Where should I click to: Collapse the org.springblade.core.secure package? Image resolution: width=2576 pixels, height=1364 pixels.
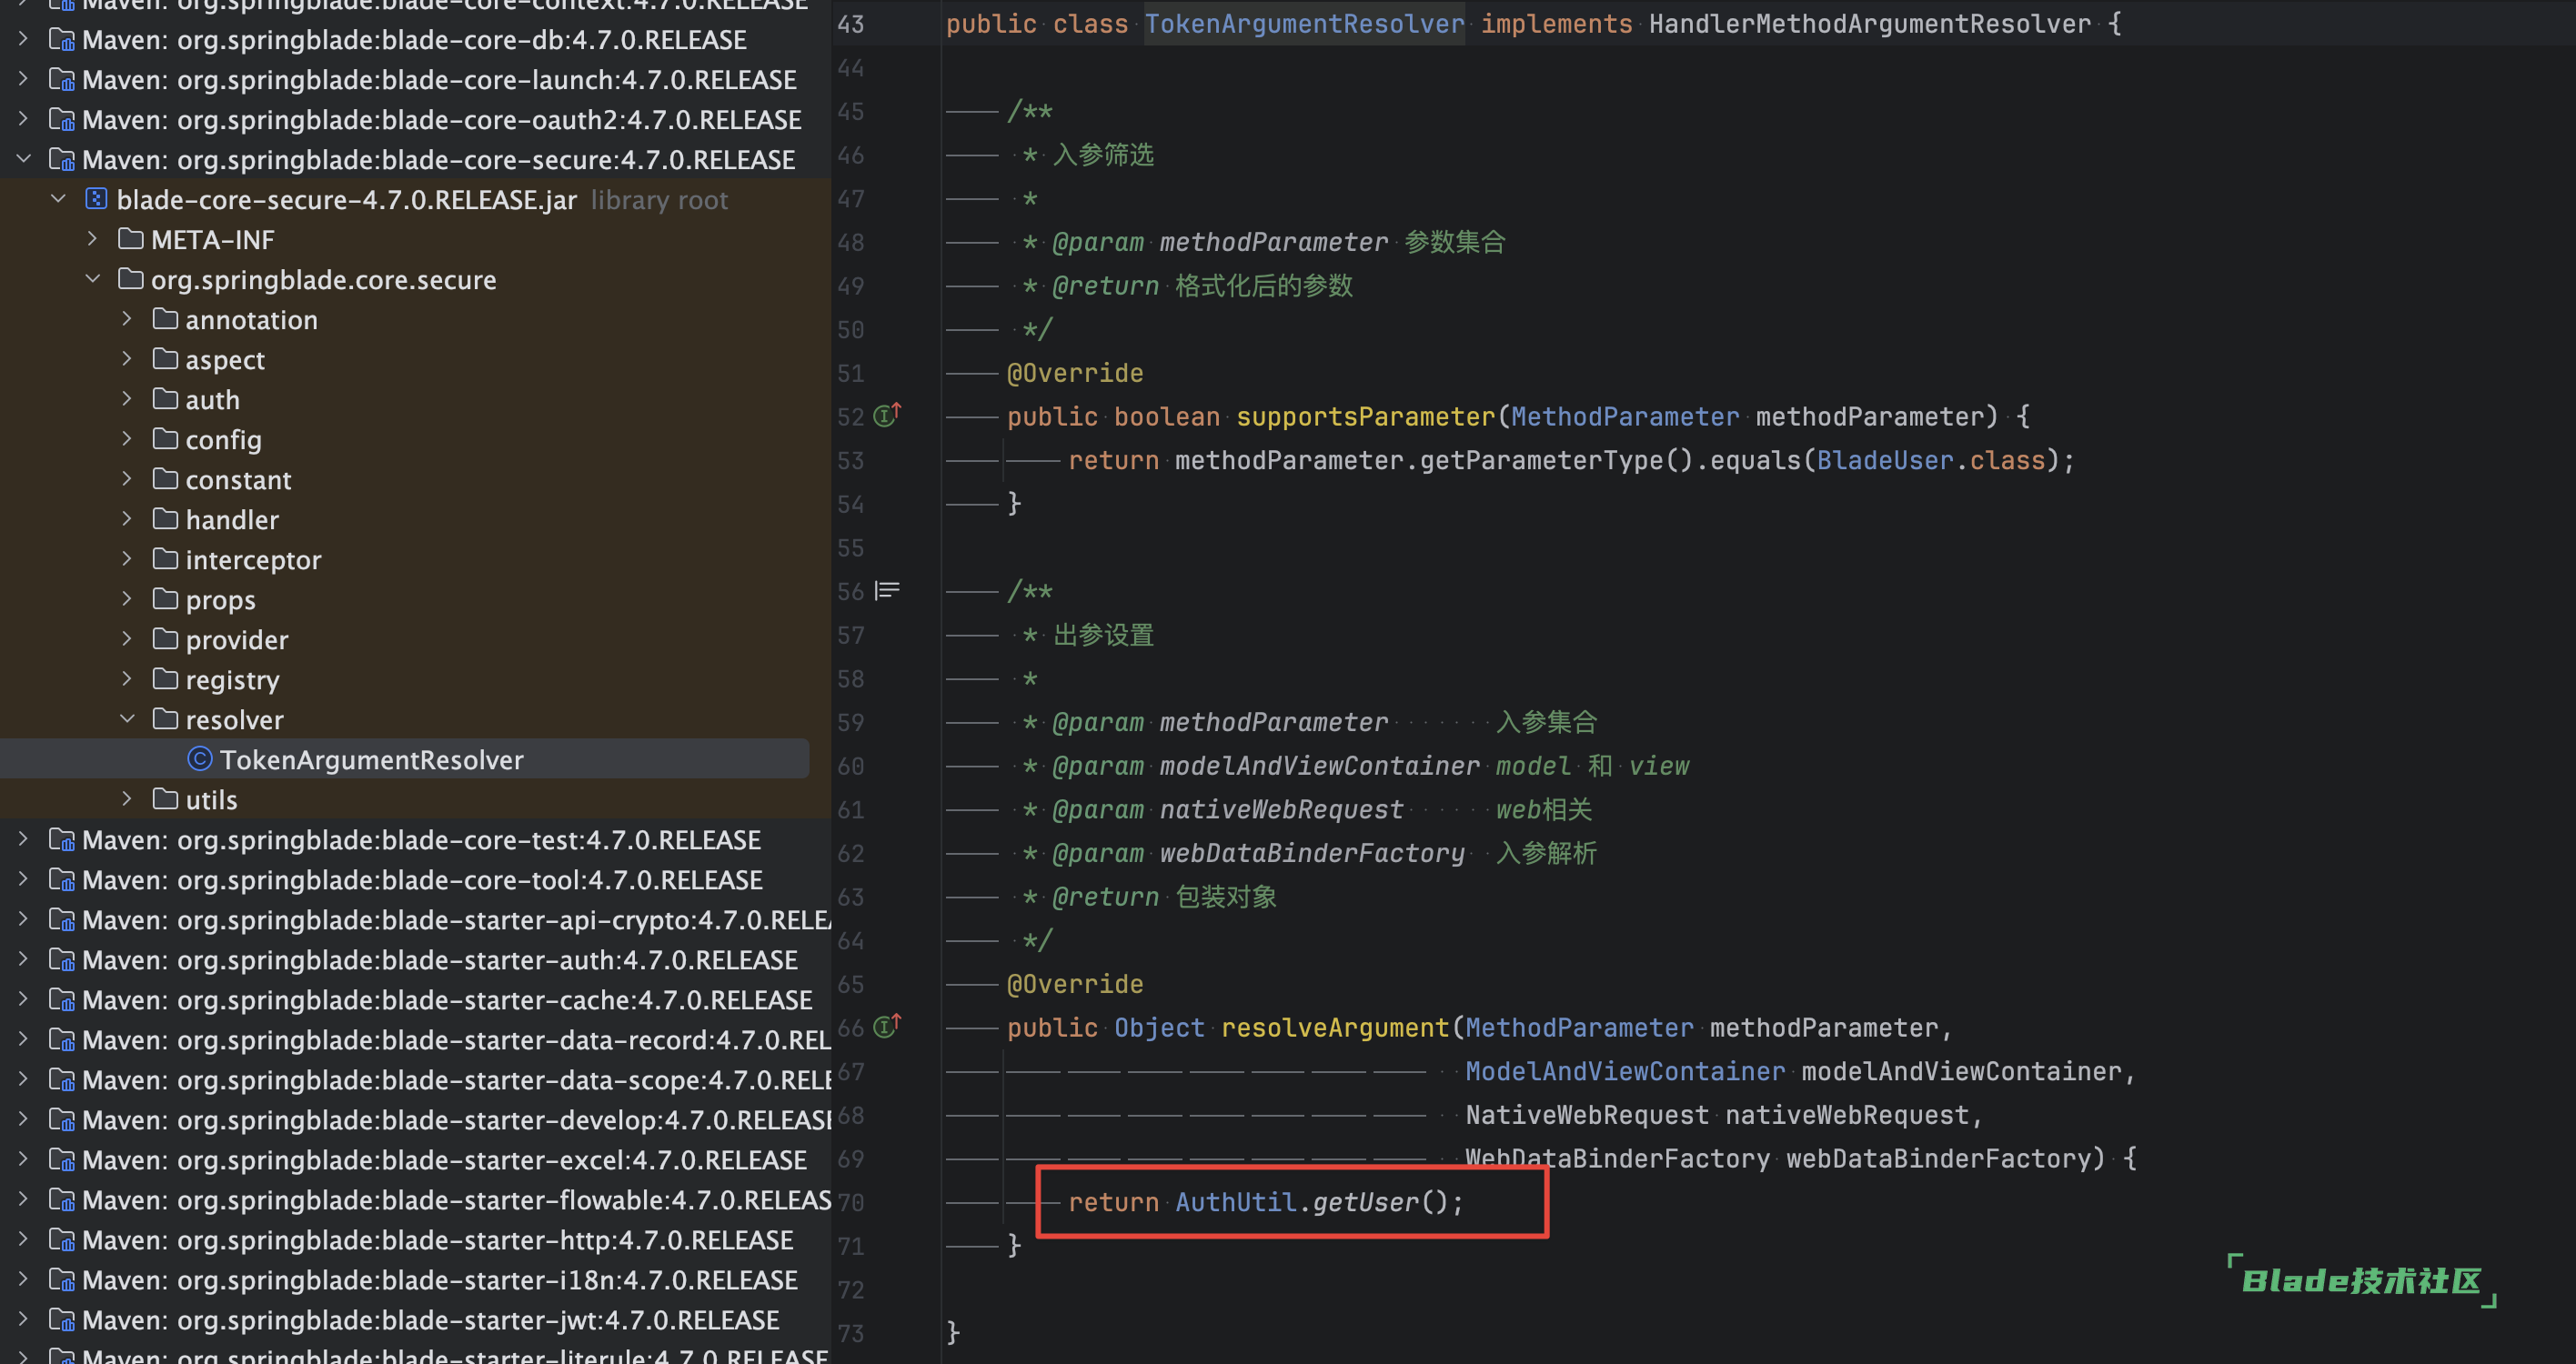point(93,279)
